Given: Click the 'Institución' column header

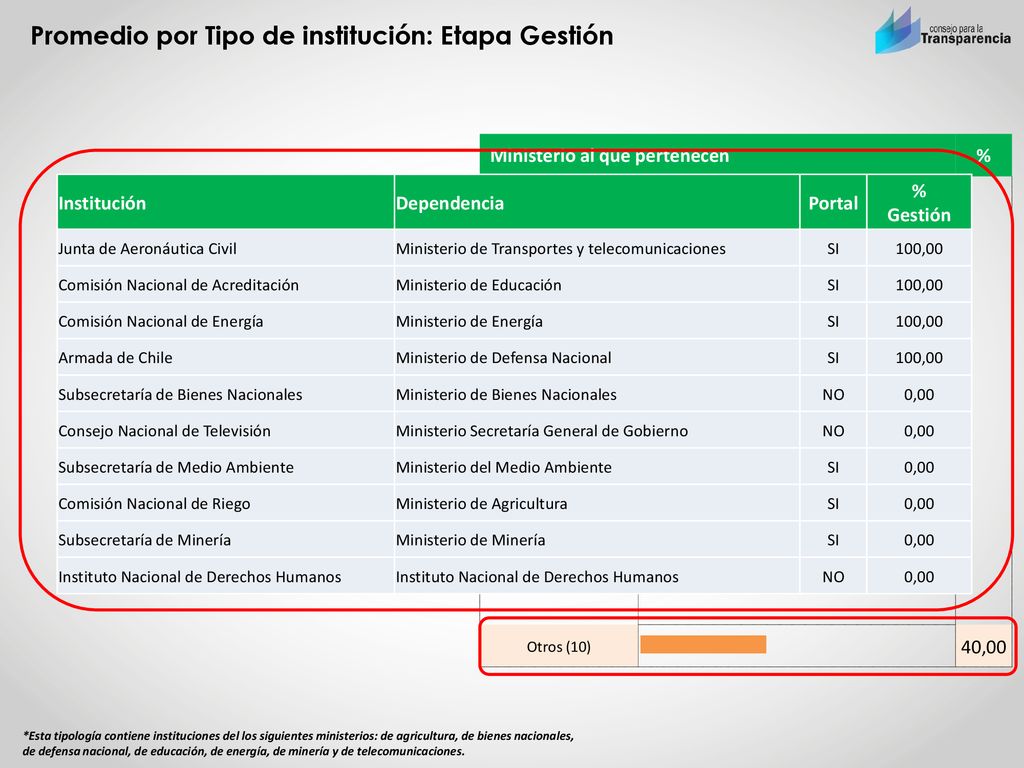Looking at the screenshot, I should pyautogui.click(x=226, y=202).
